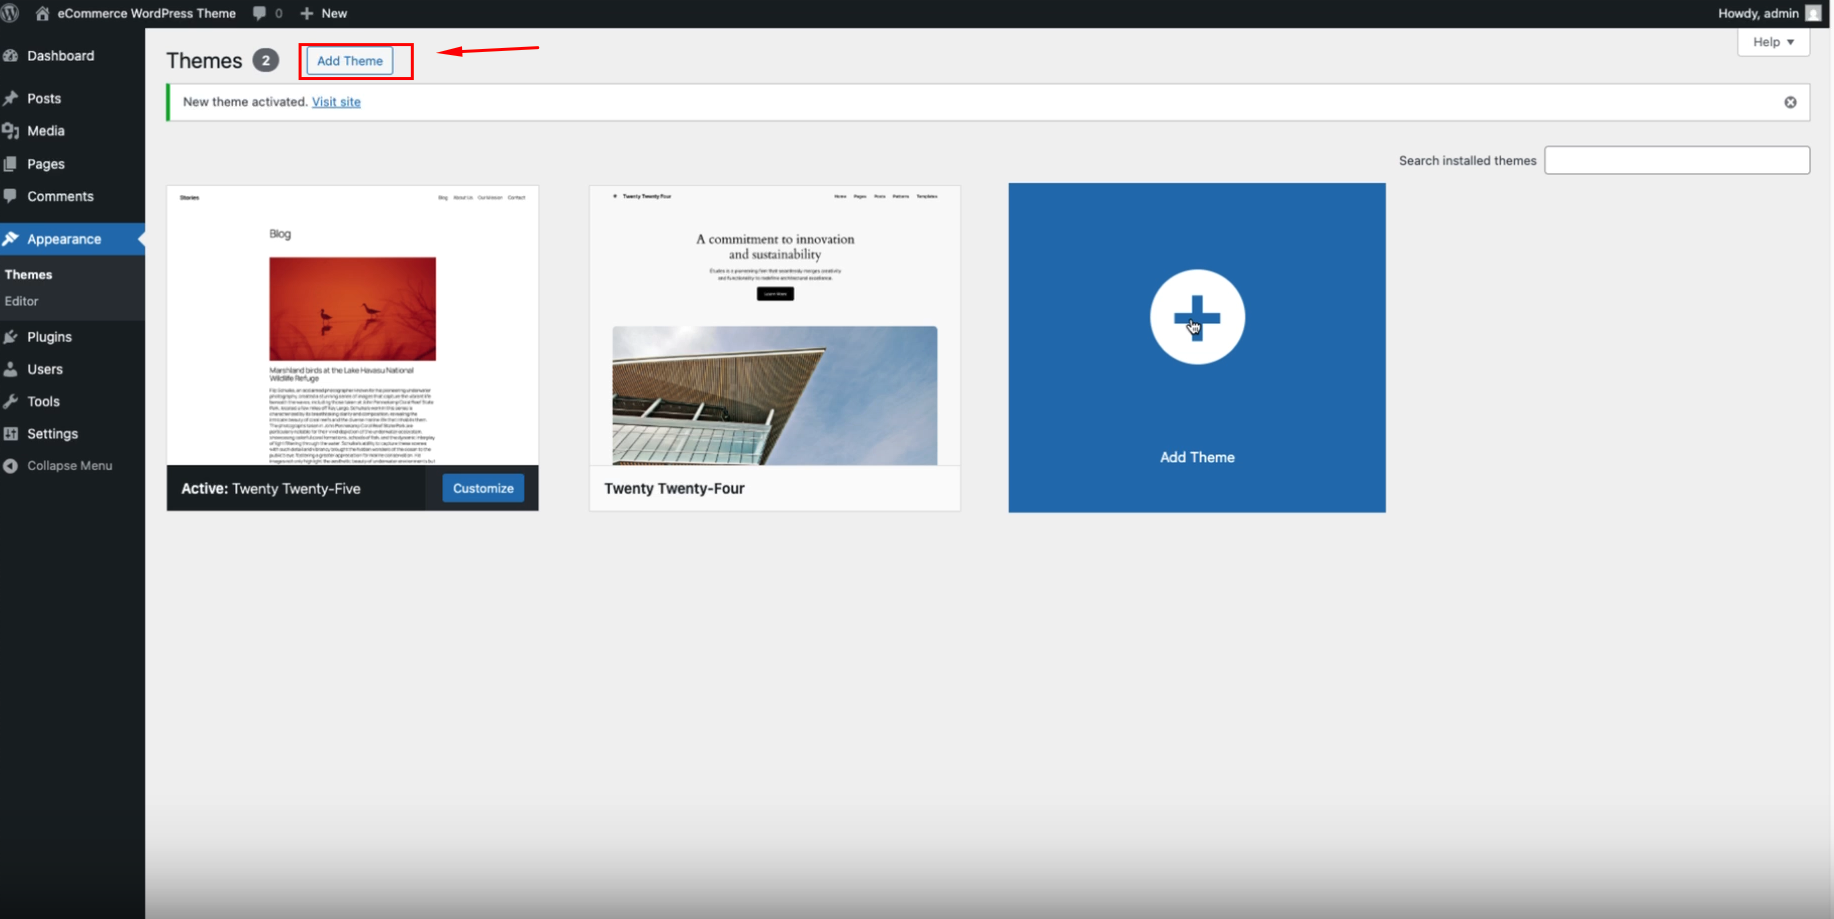The height and width of the screenshot is (919, 1834).
Task: Follow the Visit site link
Action: coord(336,102)
